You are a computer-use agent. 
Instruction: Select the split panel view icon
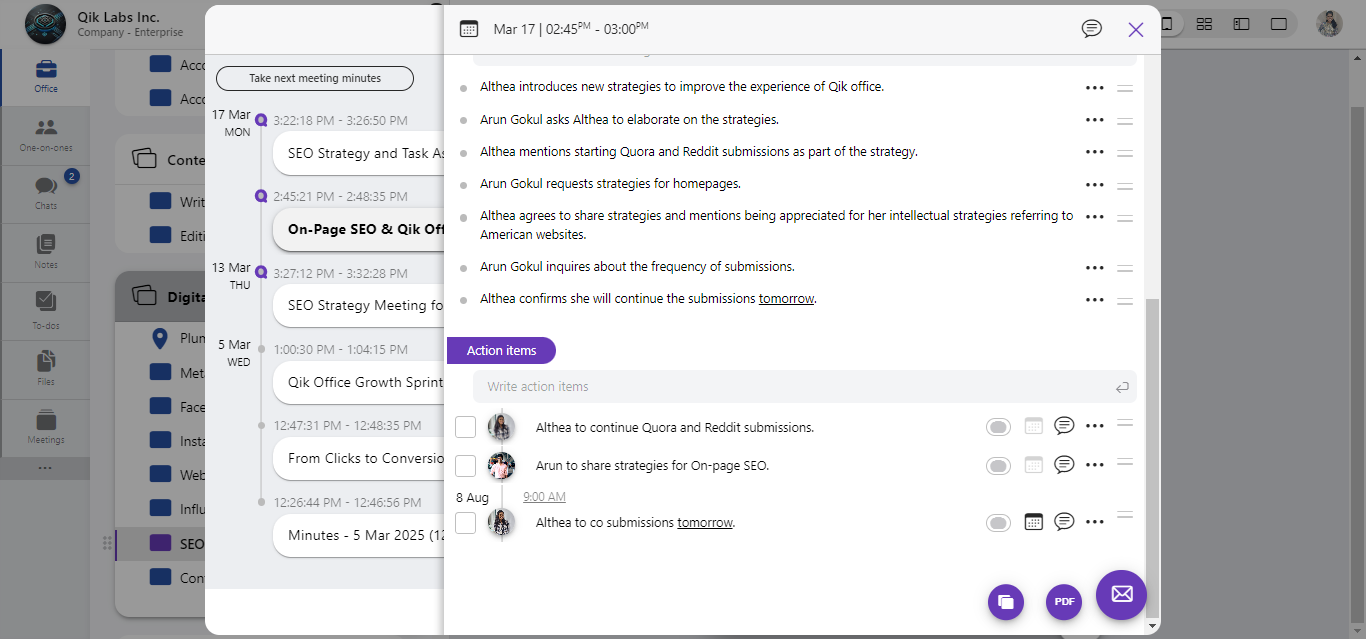tap(1241, 22)
